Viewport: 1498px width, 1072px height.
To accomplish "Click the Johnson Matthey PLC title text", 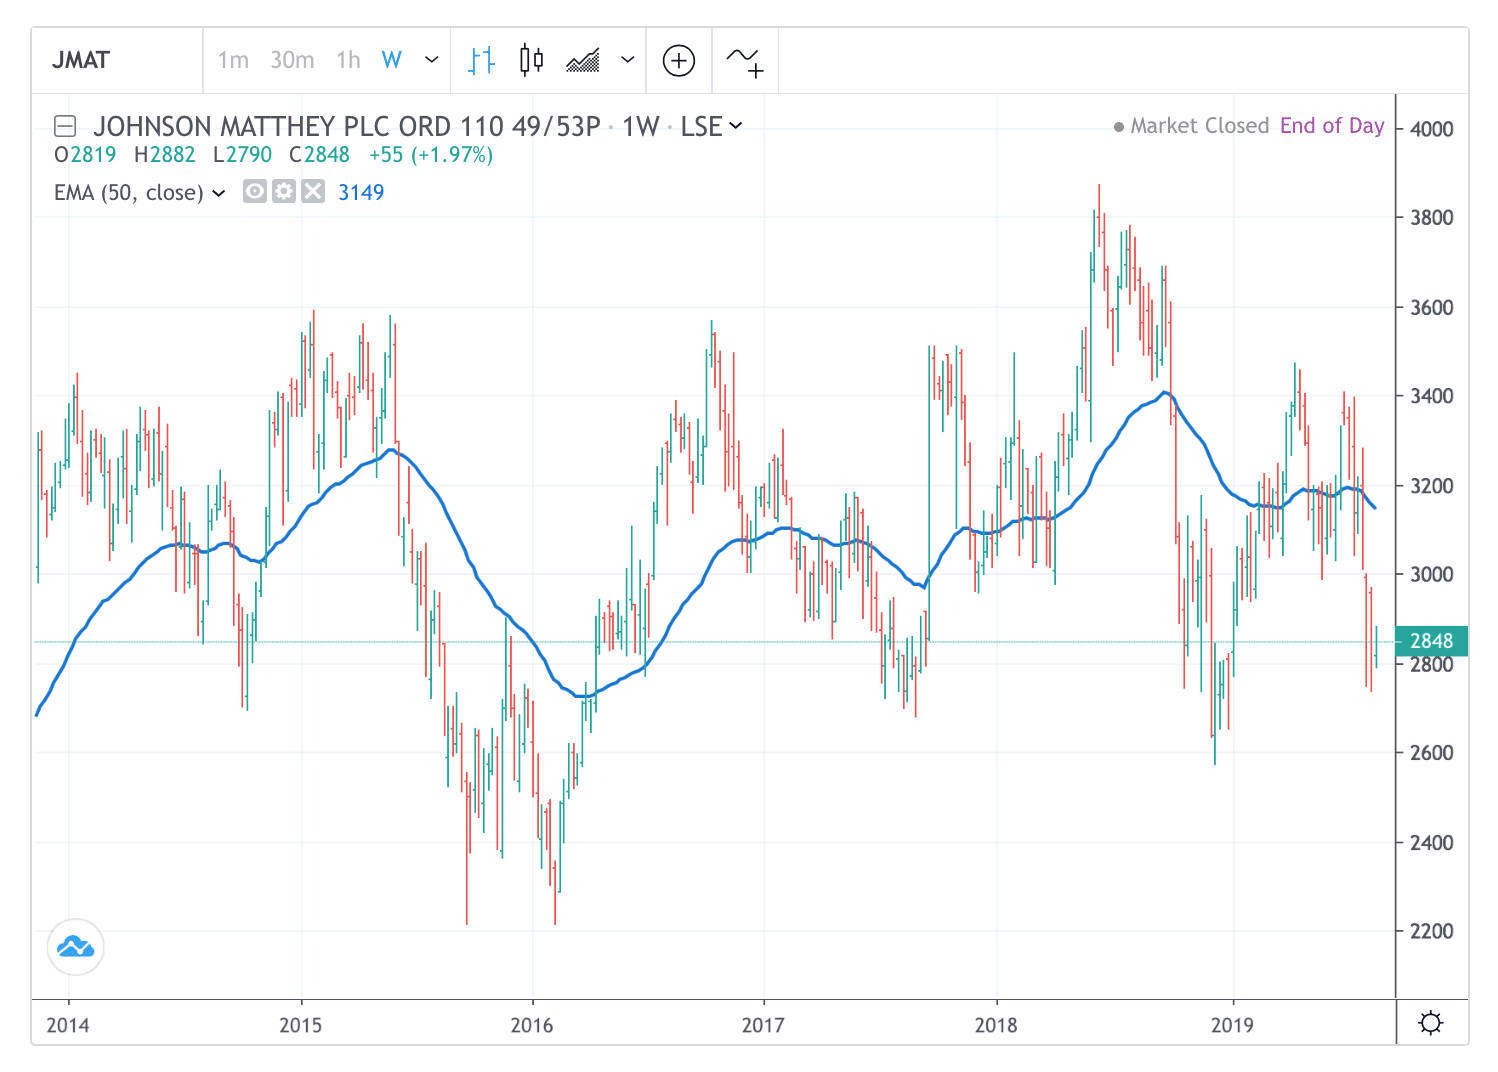I will (347, 126).
